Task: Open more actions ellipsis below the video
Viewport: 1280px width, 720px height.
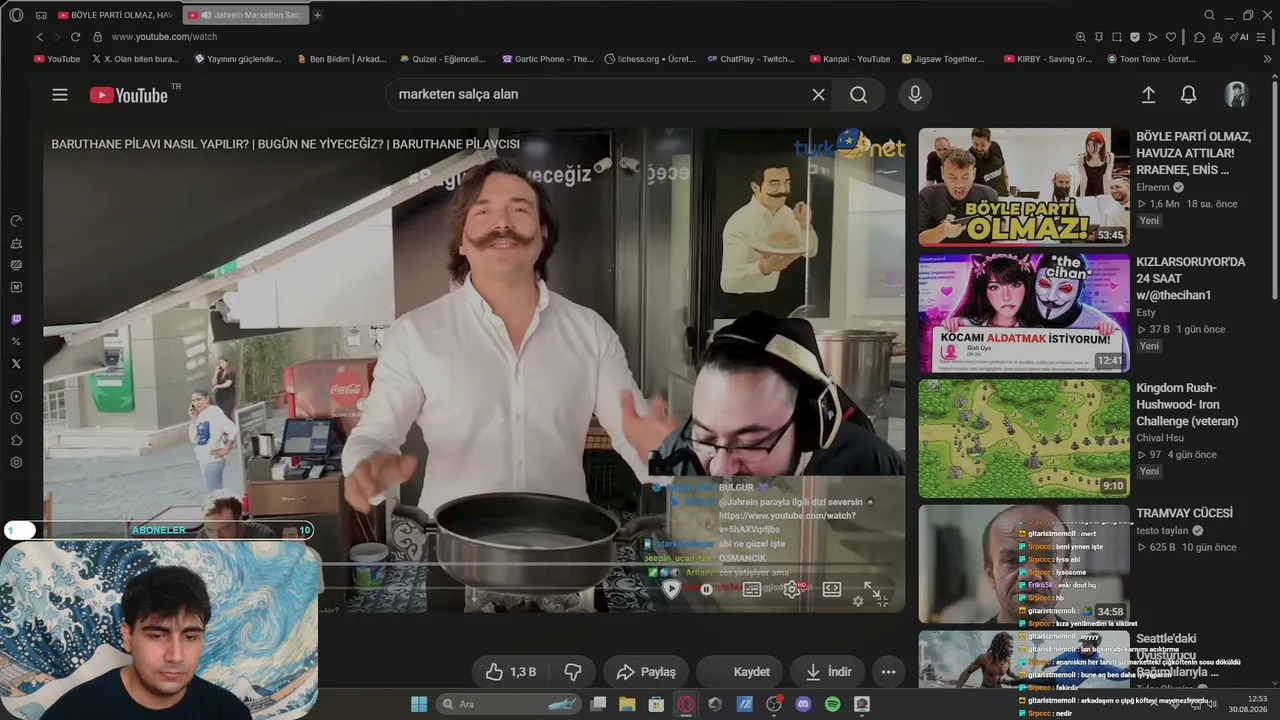Action: point(888,672)
